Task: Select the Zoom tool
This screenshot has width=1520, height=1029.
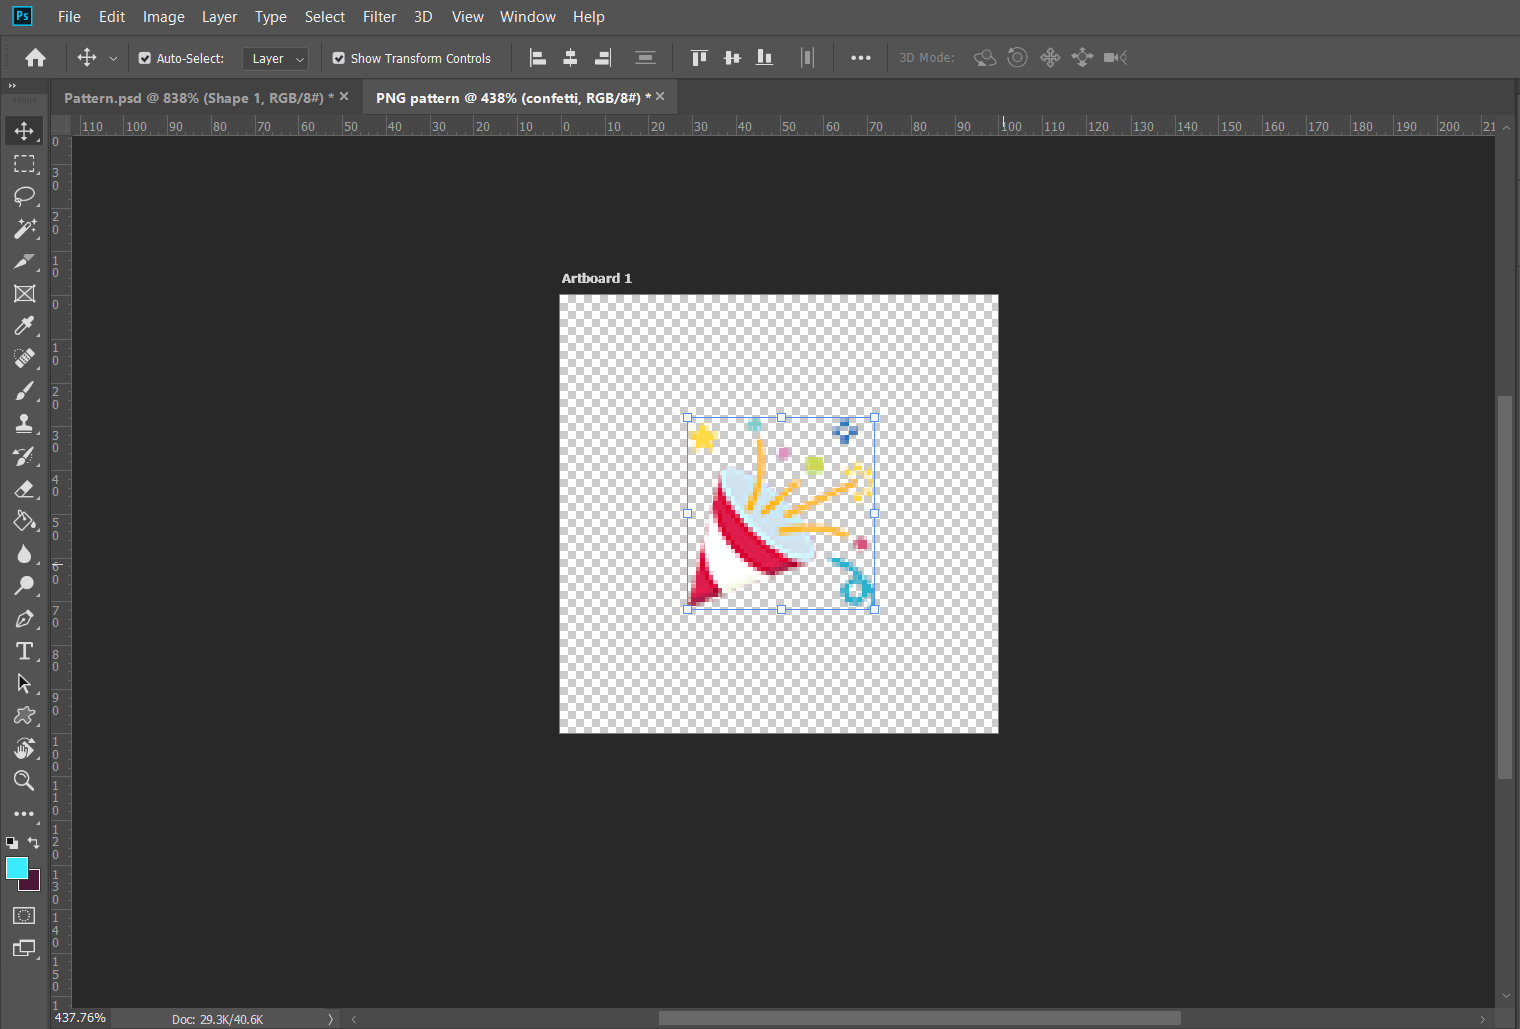Action: point(24,781)
